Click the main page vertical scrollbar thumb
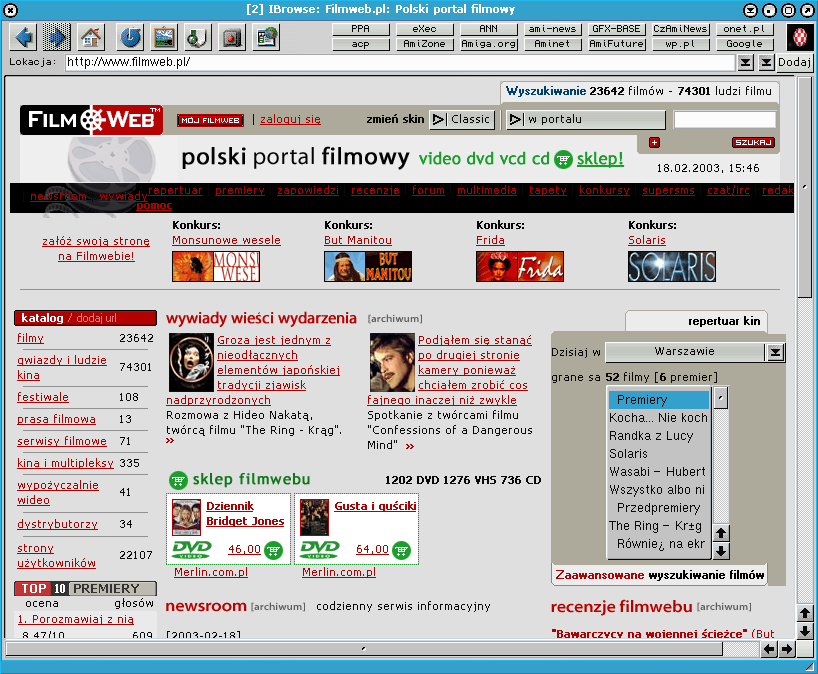Screen dimensions: 818x674 [804, 188]
